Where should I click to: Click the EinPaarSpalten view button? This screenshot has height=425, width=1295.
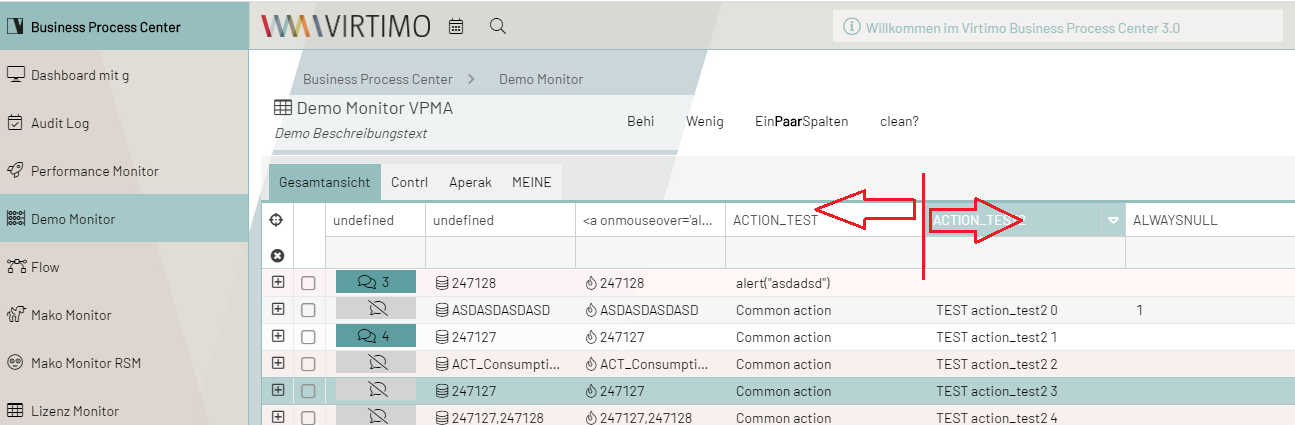801,122
